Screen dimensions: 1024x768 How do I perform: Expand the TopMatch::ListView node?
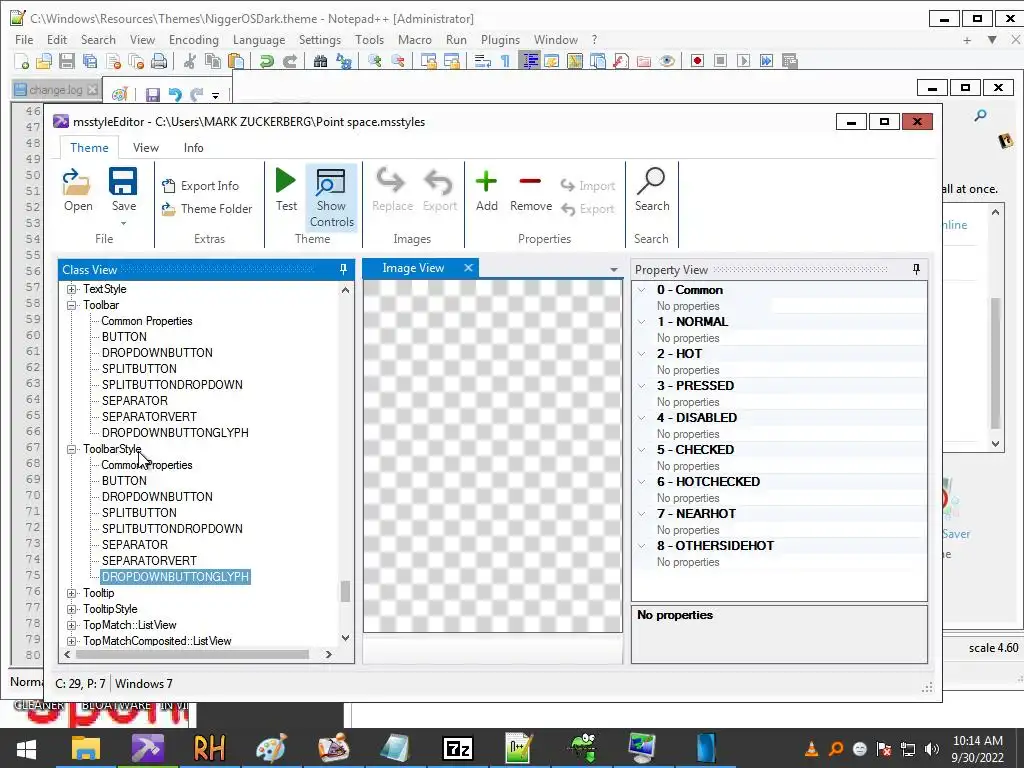71,625
